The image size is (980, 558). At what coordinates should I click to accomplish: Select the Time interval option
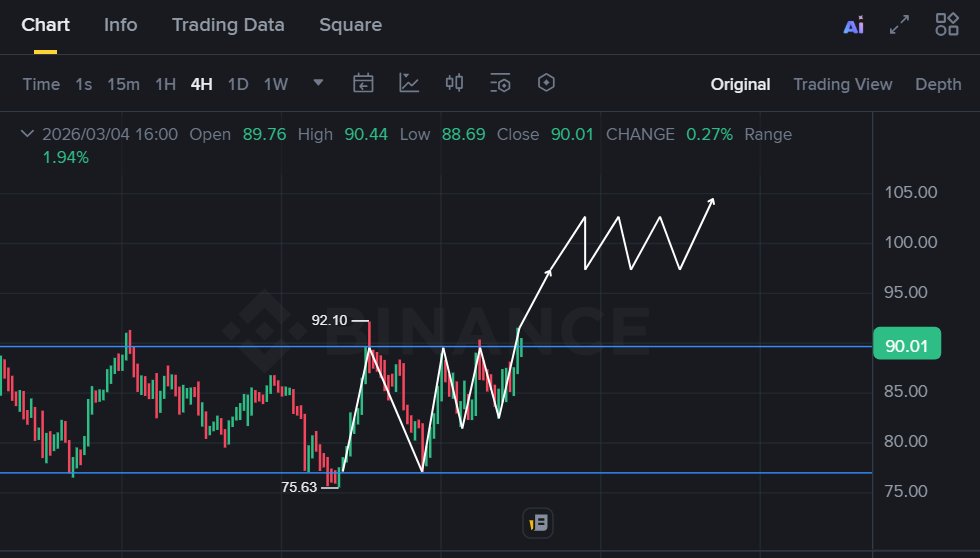[41, 84]
